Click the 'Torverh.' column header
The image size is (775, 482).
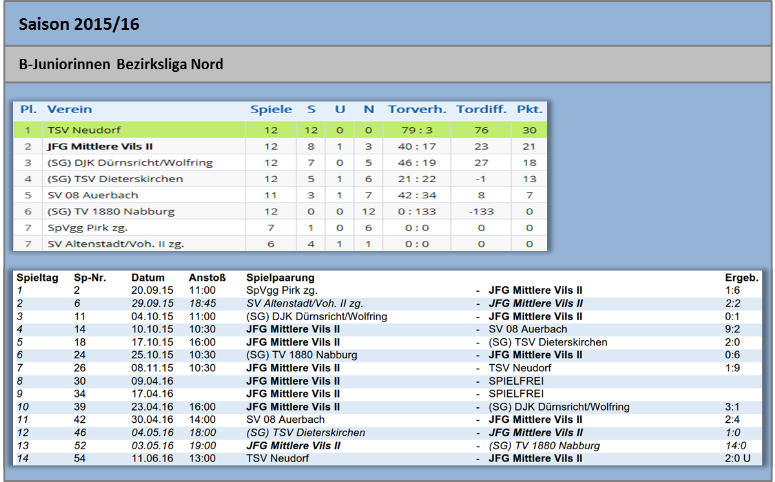pos(417,109)
